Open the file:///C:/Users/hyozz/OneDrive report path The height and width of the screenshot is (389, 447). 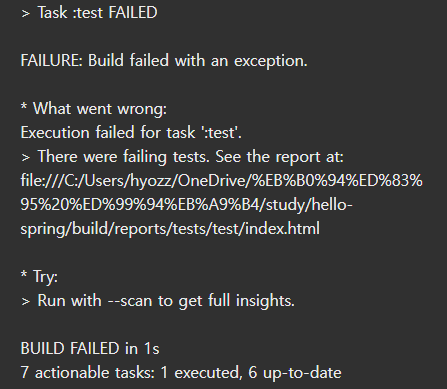pos(221,181)
